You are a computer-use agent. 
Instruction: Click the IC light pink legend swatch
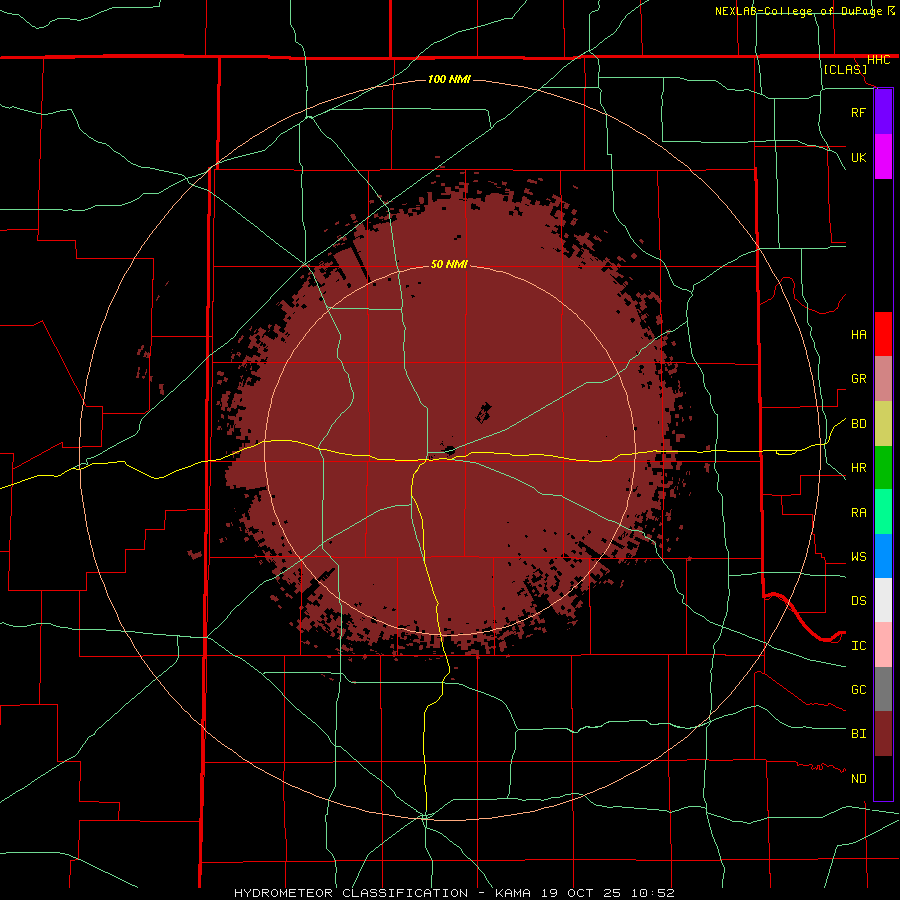883,645
